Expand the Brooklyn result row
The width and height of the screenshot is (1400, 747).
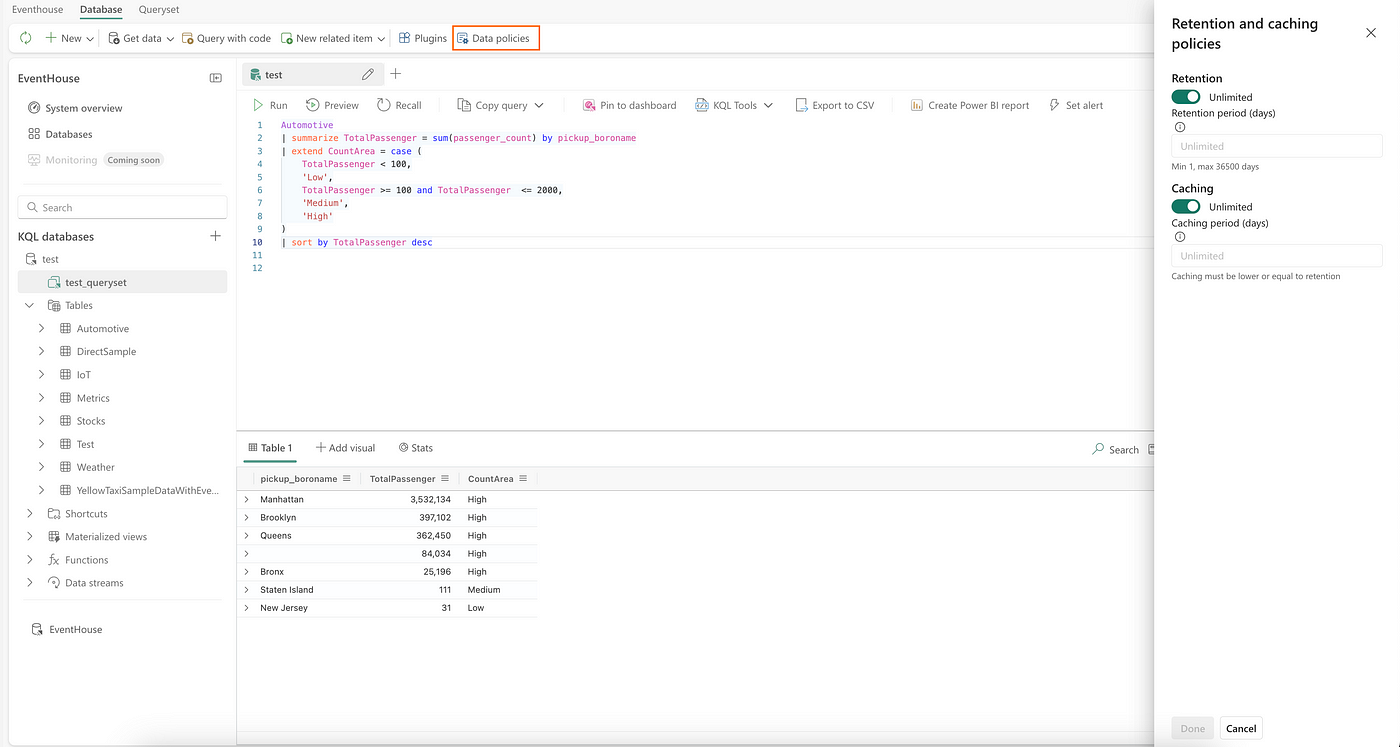pyautogui.click(x=247, y=517)
